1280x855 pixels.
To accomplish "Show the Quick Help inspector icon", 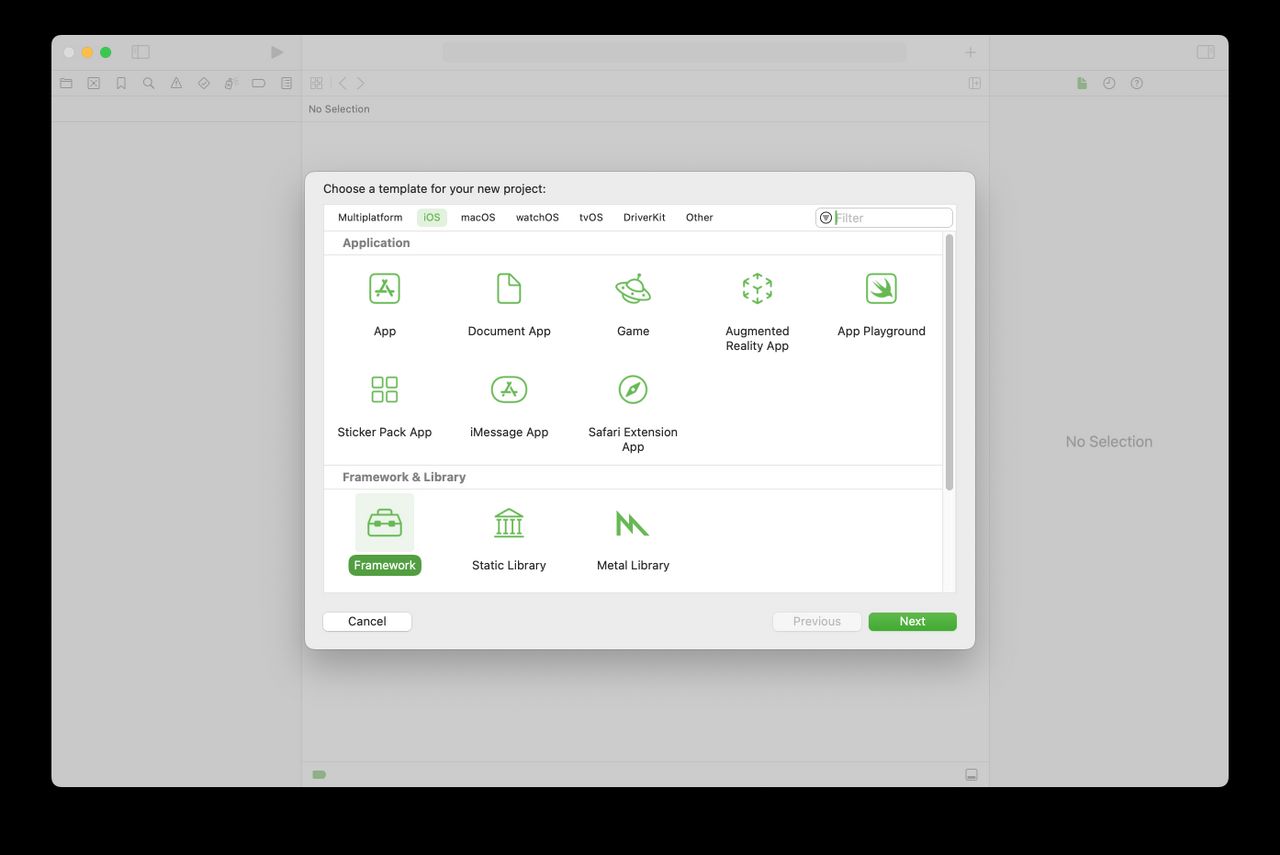I will 1137,83.
